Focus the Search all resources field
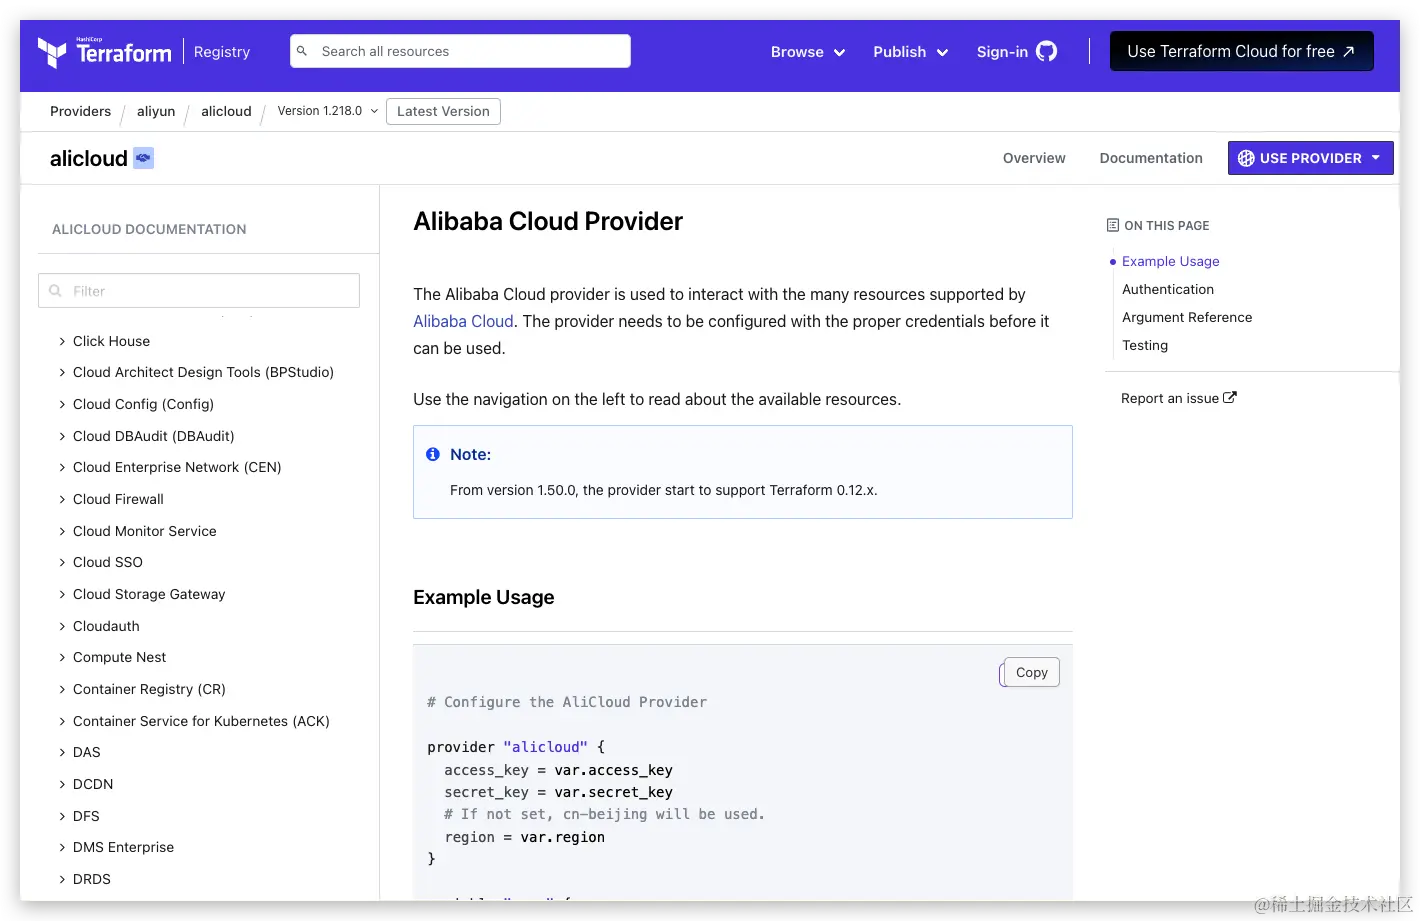The image size is (1420, 921). click(460, 51)
